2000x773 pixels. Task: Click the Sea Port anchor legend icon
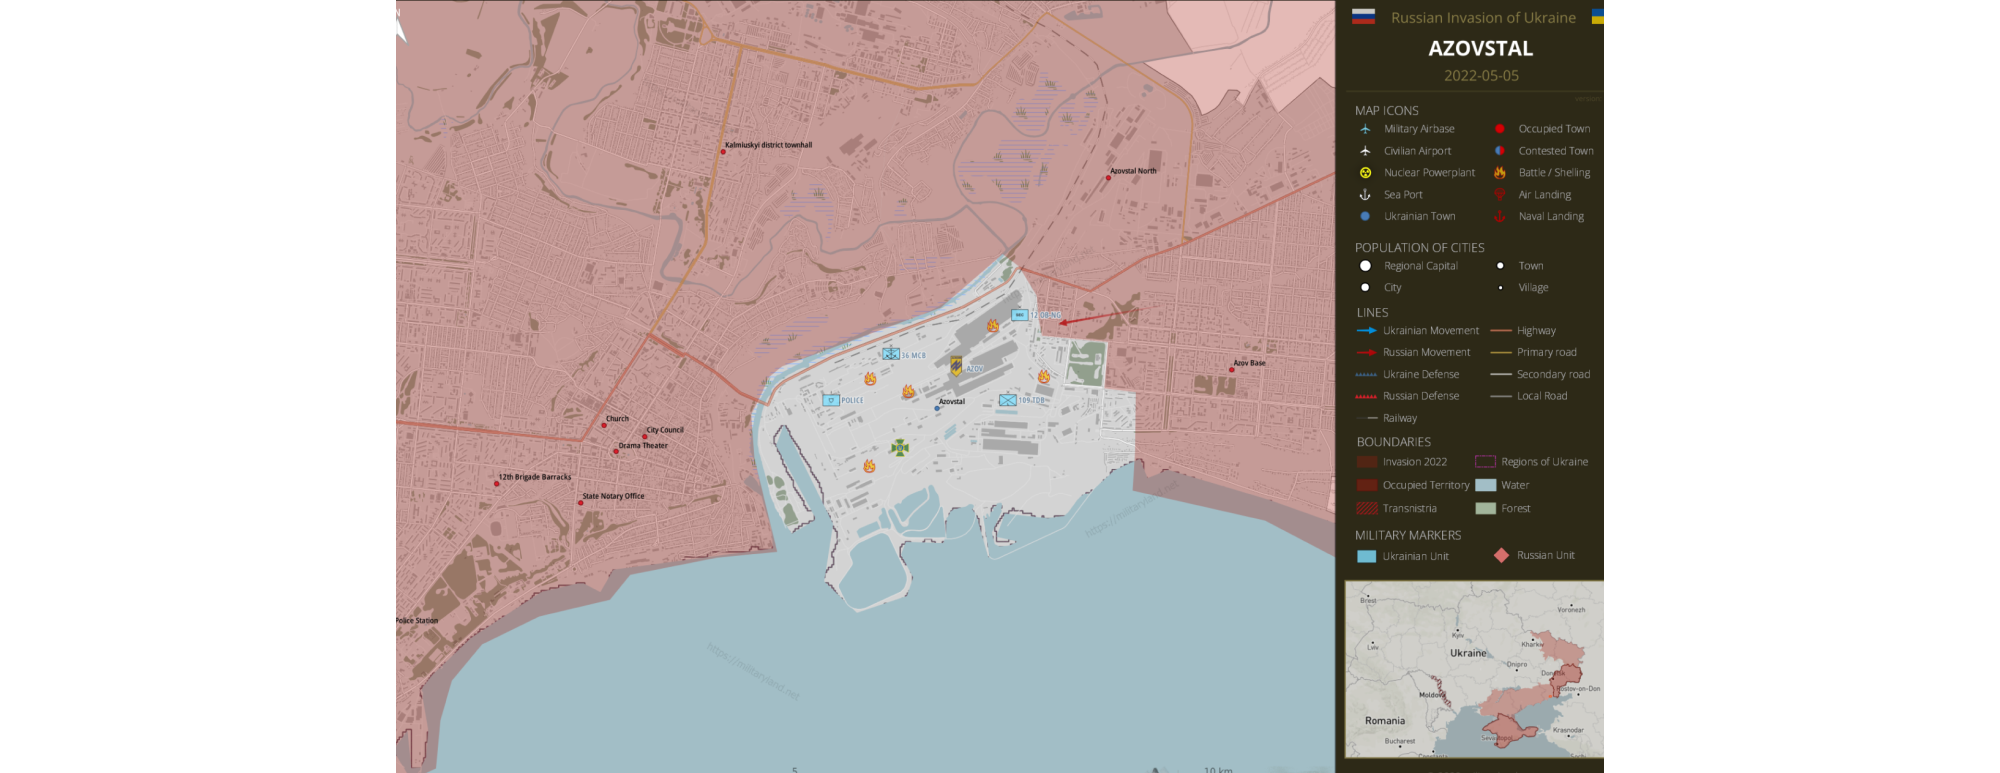(x=1365, y=195)
